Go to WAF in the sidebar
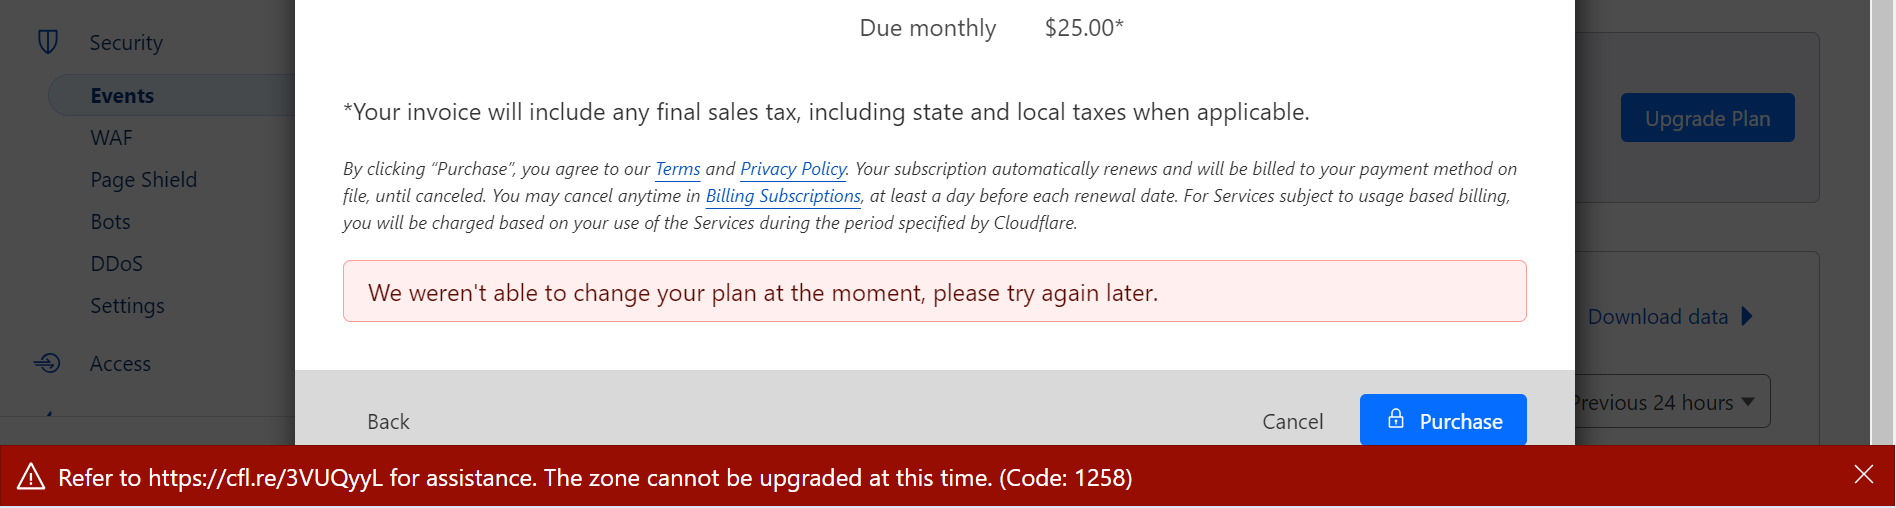This screenshot has height=508, width=1896. point(111,138)
